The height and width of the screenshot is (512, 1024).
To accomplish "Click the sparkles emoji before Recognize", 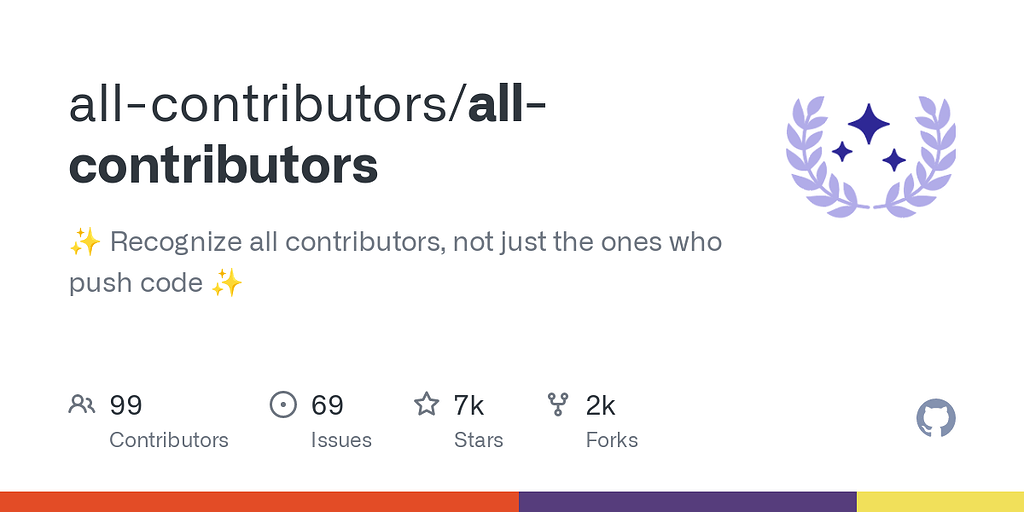I will (85, 242).
